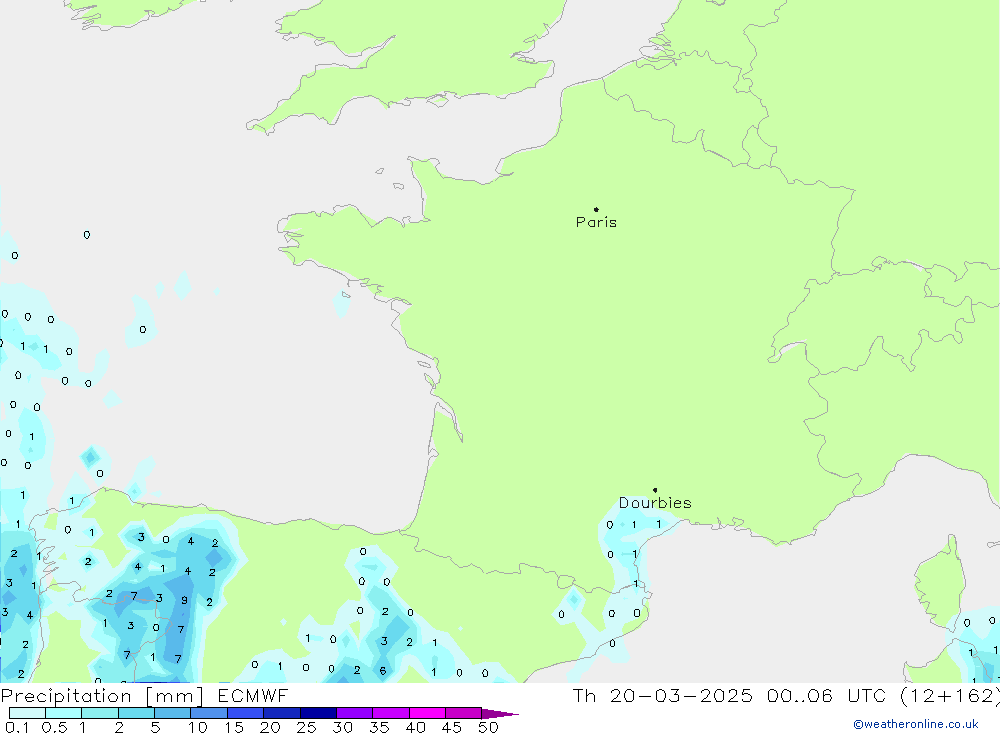Click the ECMWF model name label
The image size is (1000, 733).
[253, 695]
